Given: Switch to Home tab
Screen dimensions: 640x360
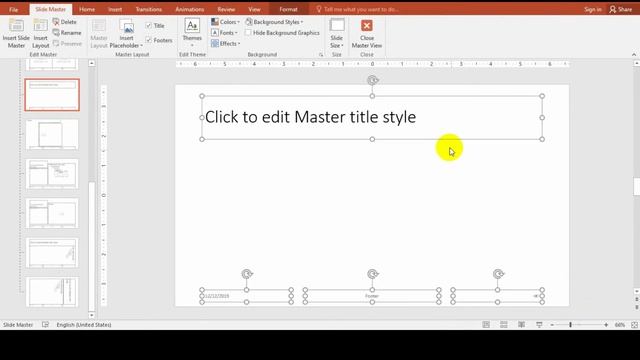Looking at the screenshot, I should (x=87, y=9).
